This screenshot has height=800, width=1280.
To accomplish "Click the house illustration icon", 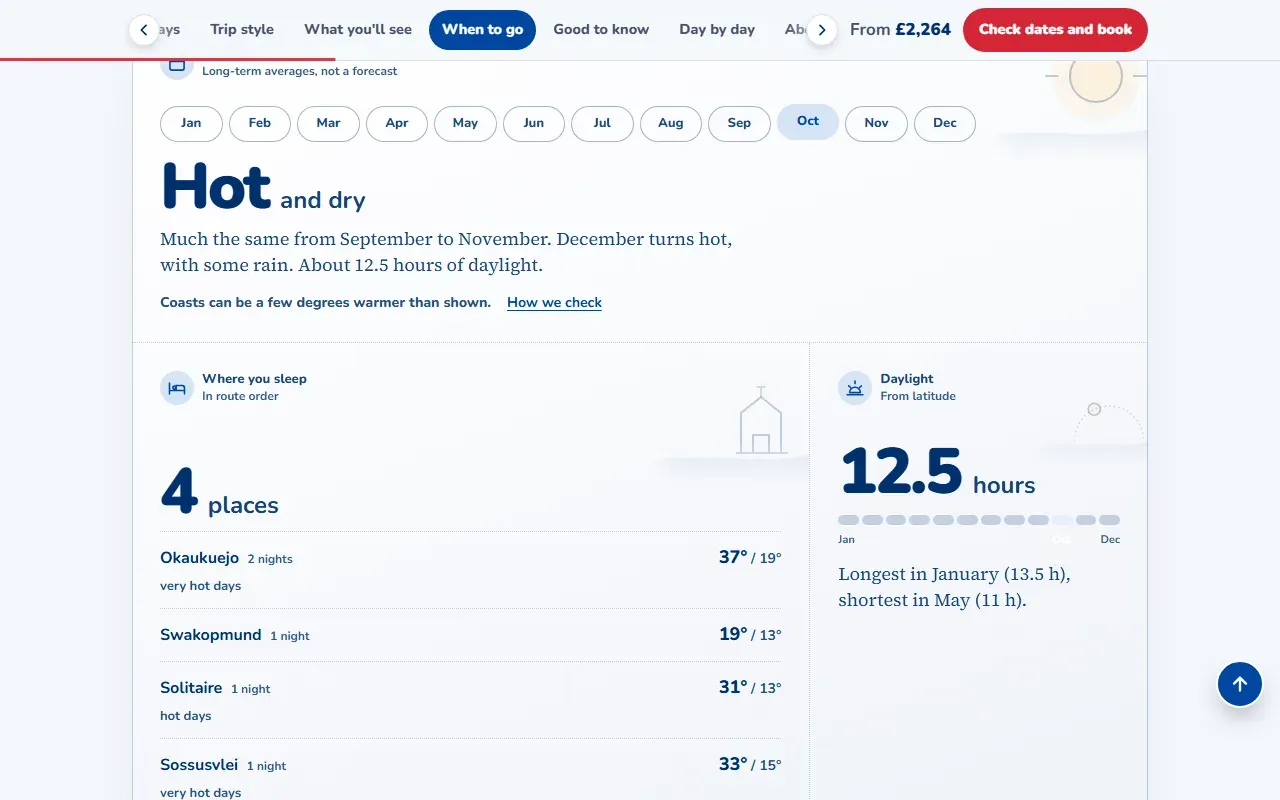I will tap(761, 420).
